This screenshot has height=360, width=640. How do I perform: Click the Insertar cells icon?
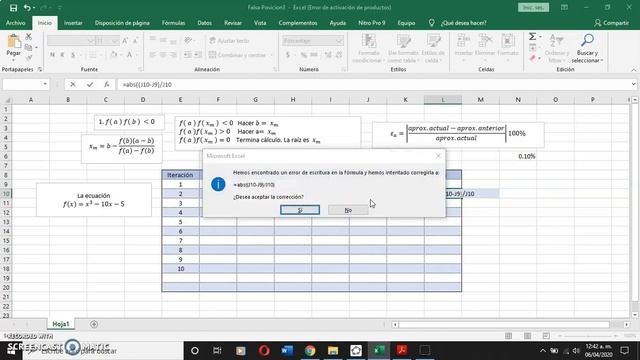coord(463,41)
